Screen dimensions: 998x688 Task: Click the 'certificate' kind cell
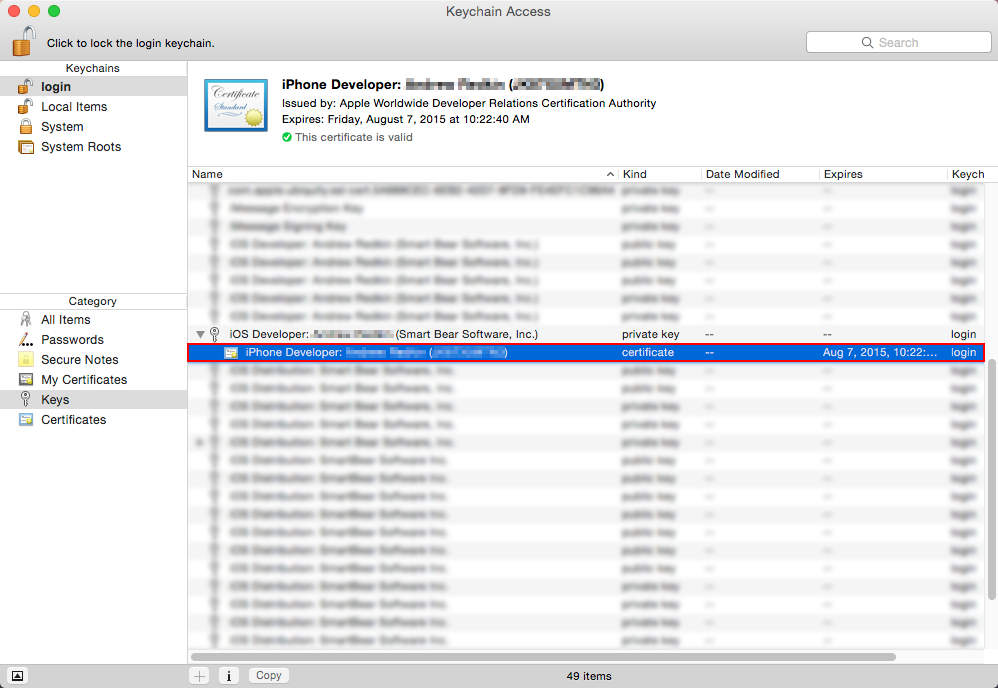coord(647,352)
